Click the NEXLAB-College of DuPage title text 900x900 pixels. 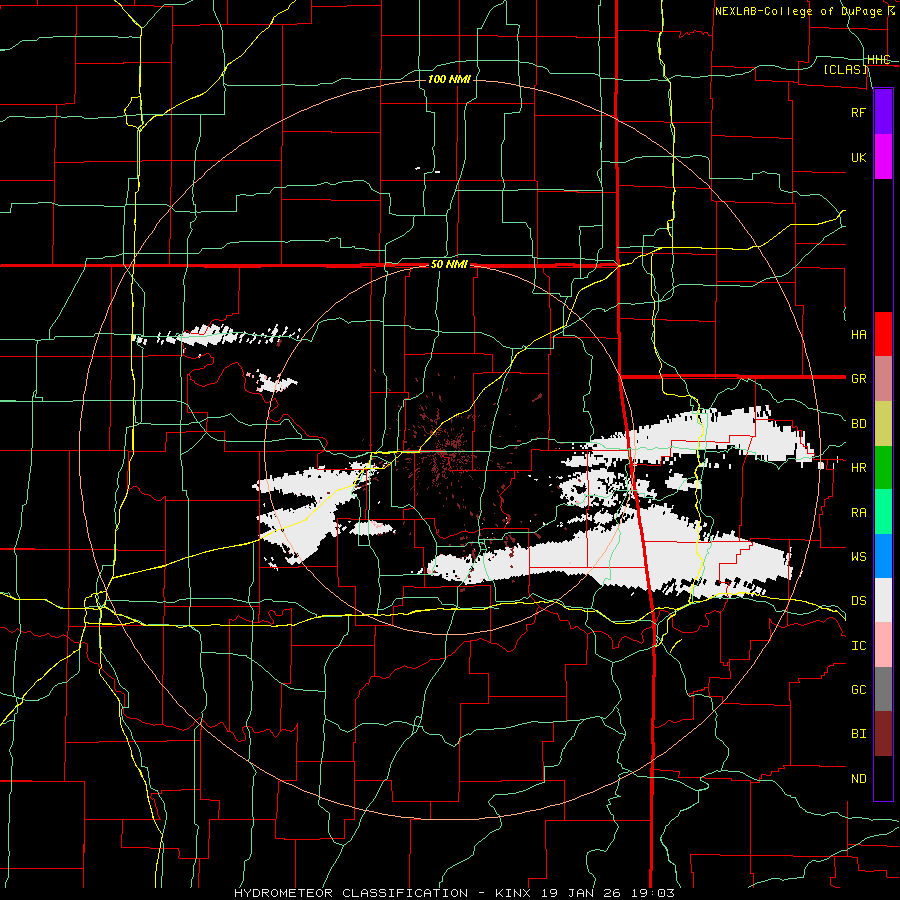[801, 11]
